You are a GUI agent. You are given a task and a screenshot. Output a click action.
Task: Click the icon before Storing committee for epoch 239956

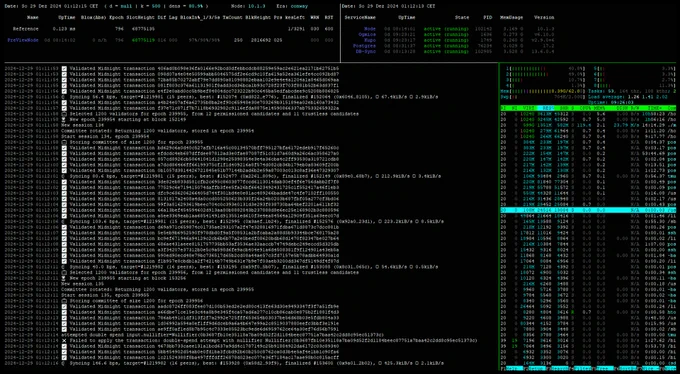click(x=64, y=301)
